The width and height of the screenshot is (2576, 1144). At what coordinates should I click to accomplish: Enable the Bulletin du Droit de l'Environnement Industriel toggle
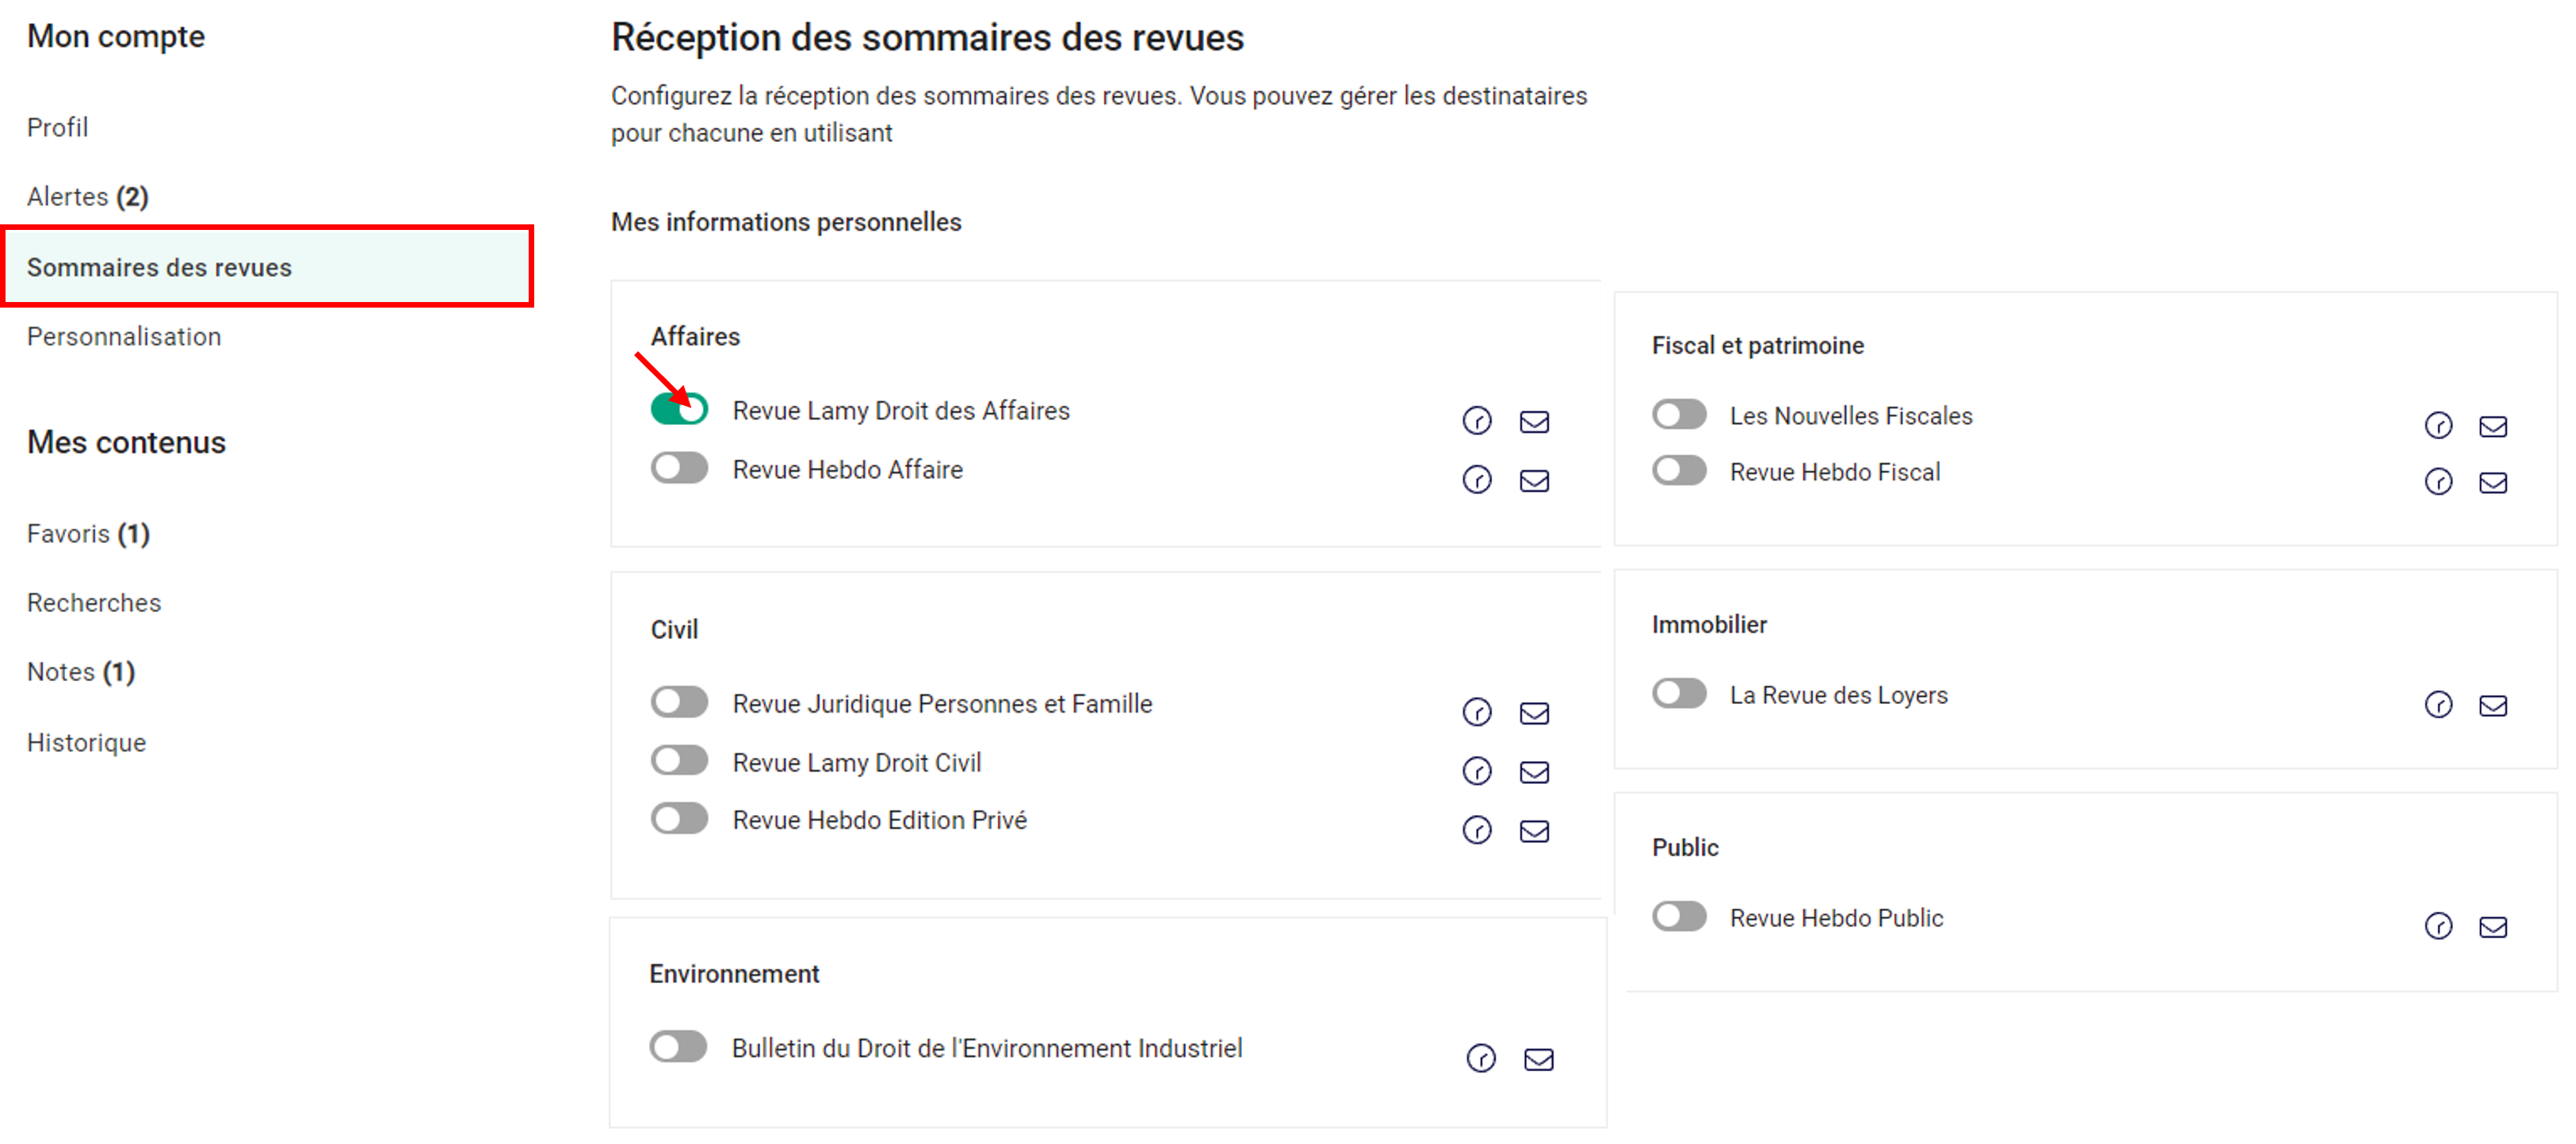pos(679,1046)
